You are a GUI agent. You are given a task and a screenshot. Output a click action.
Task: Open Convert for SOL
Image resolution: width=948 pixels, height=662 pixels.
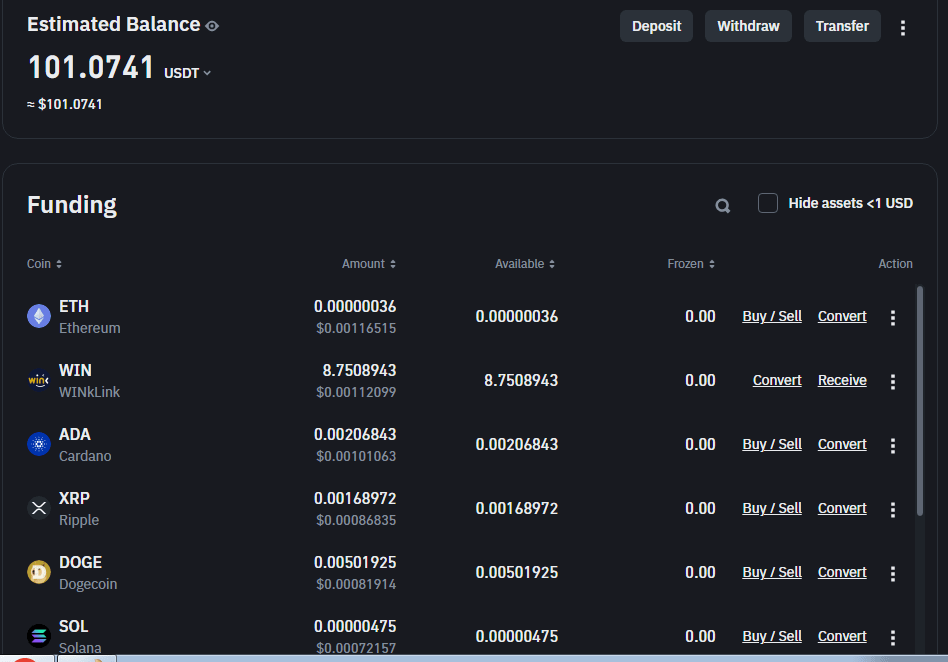(x=842, y=637)
